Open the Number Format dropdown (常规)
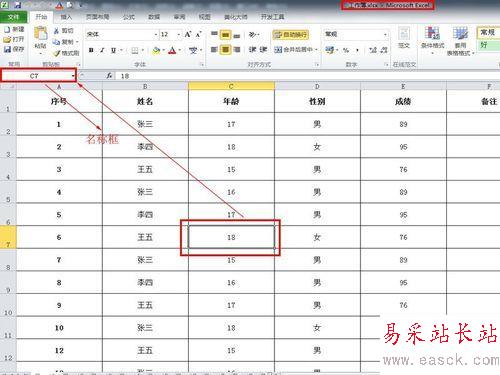Viewport: 500px width, 375px height. tap(385, 34)
